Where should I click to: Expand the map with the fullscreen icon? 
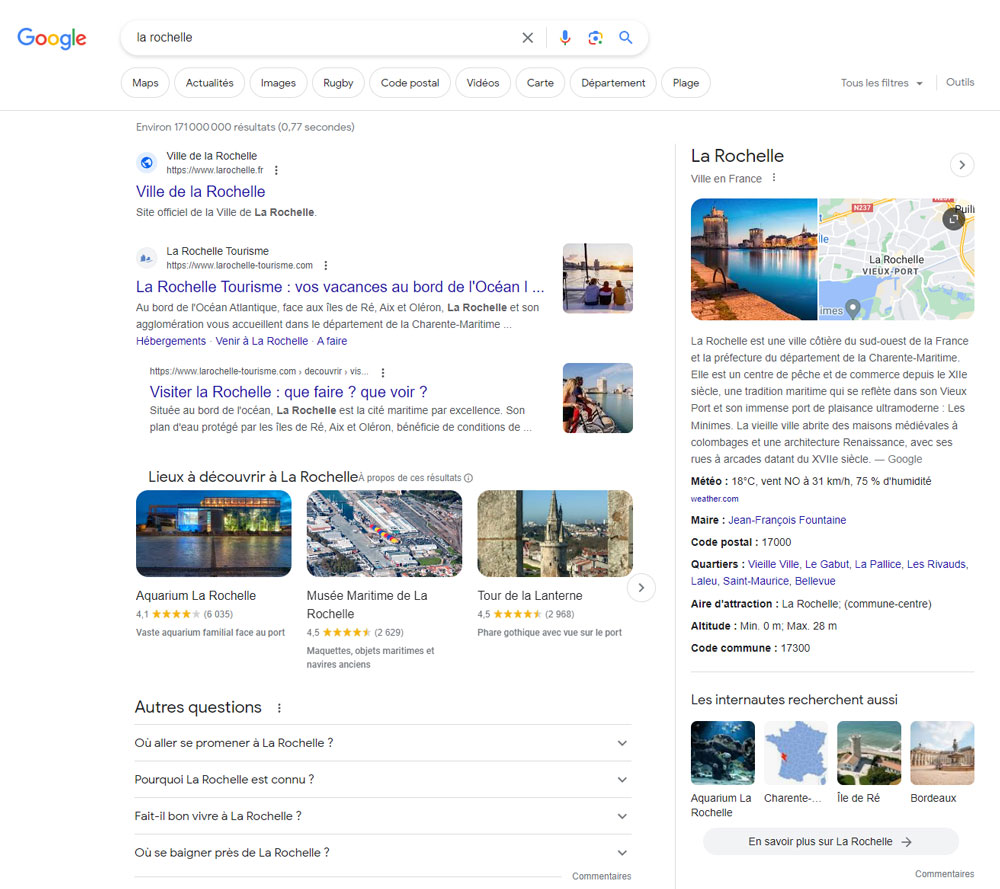(953, 219)
